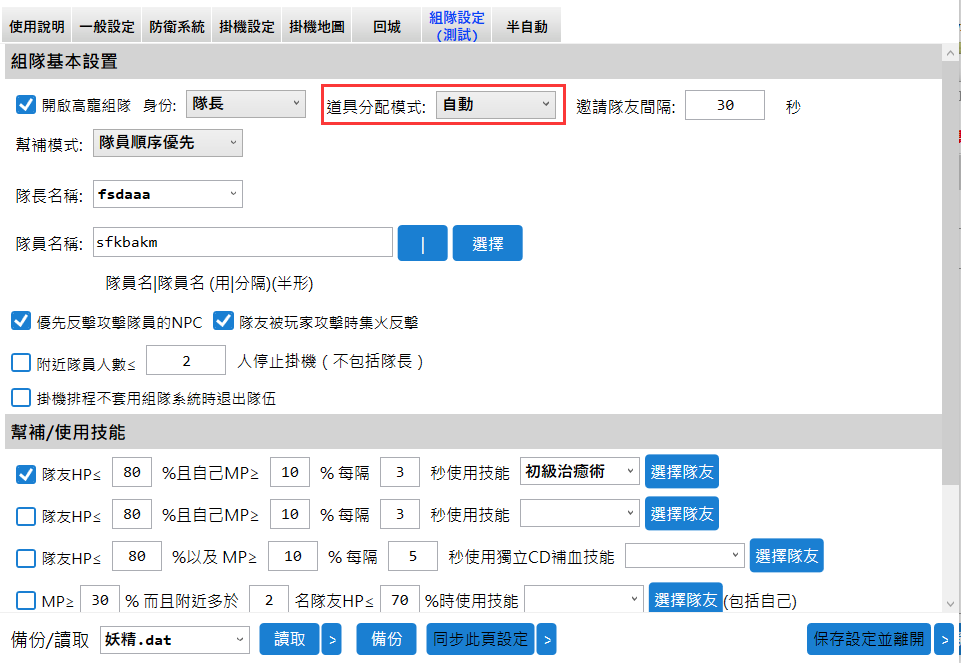Toggle 優先反擊攻擊隊員的NPC checkbox
This screenshot has height=663, width=961.
(x=21, y=322)
